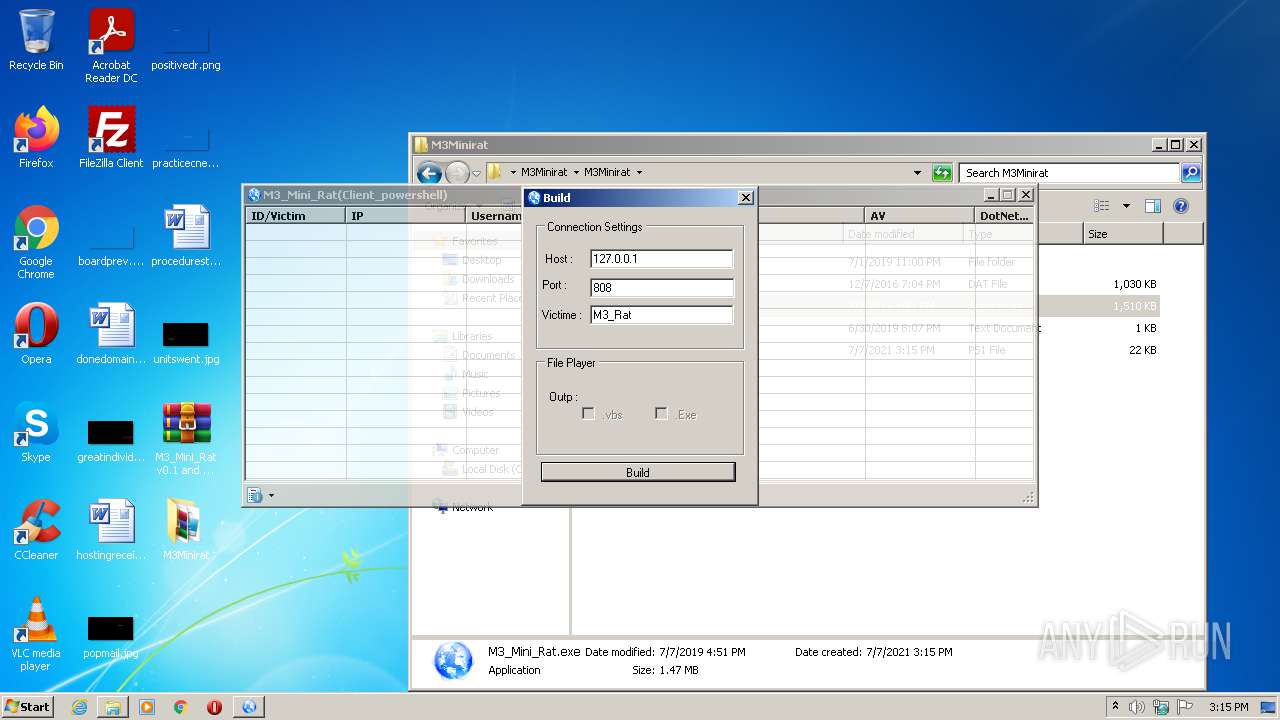Launch Firefox from desktop

36,138
